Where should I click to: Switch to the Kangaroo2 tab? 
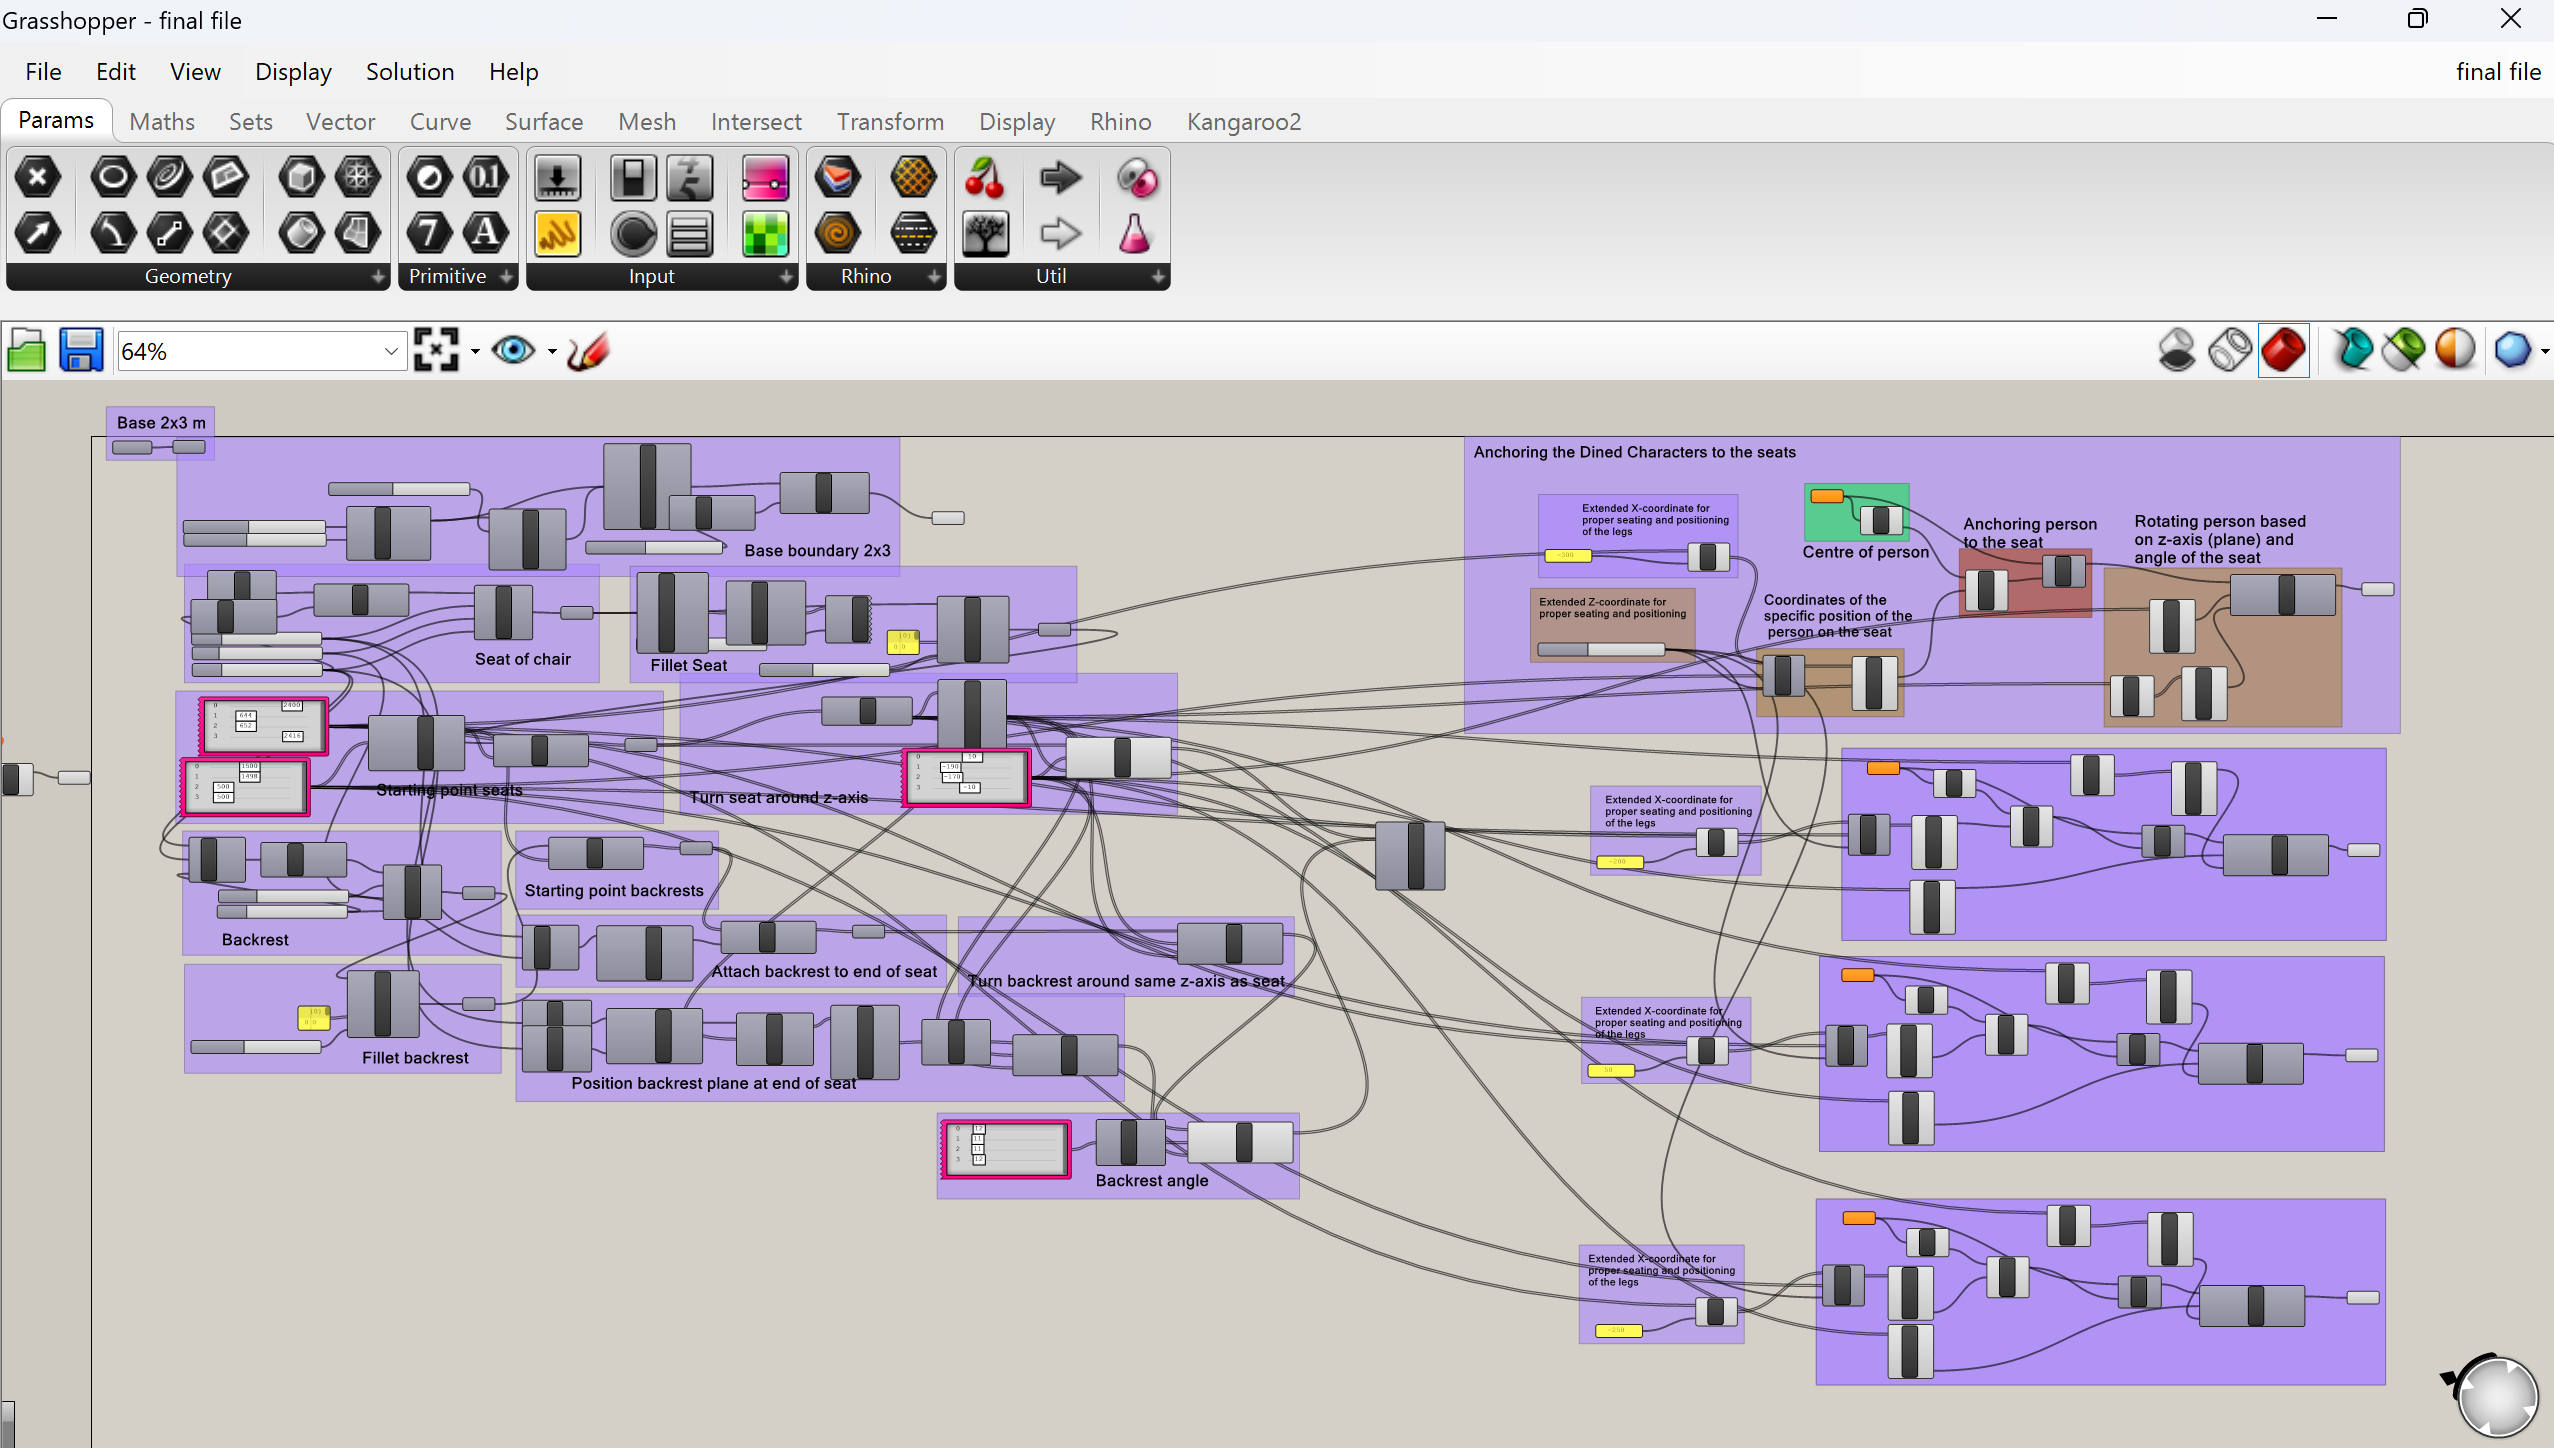tap(1244, 122)
